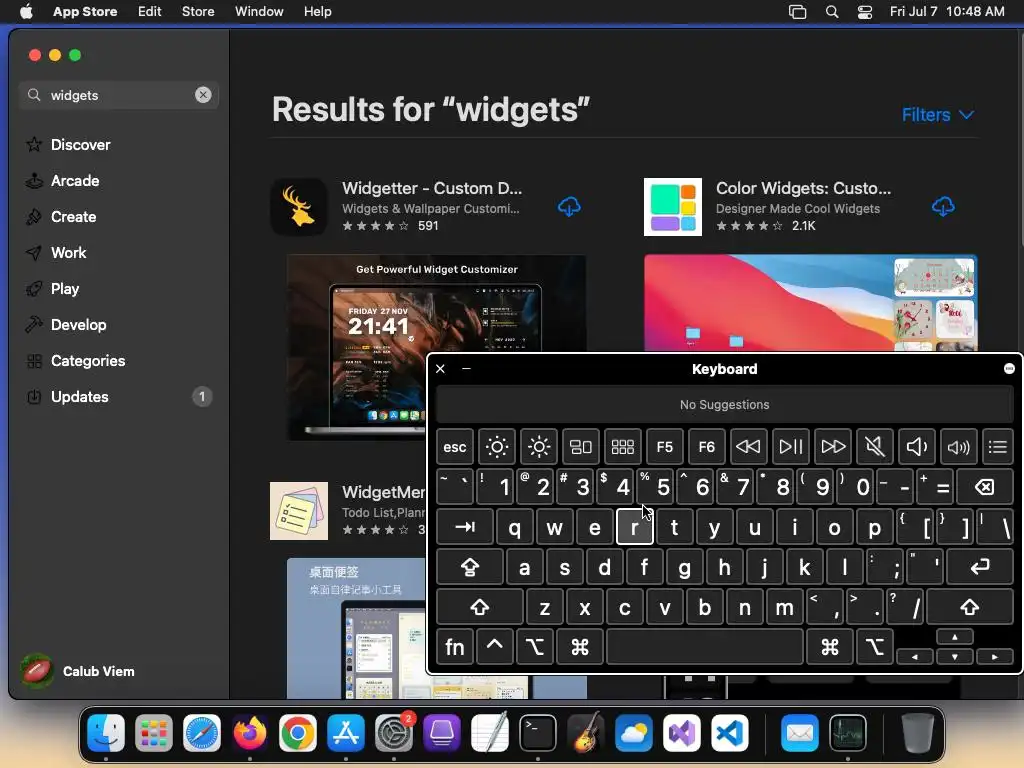Tap brightness up key on keyboard

pyautogui.click(x=539, y=447)
